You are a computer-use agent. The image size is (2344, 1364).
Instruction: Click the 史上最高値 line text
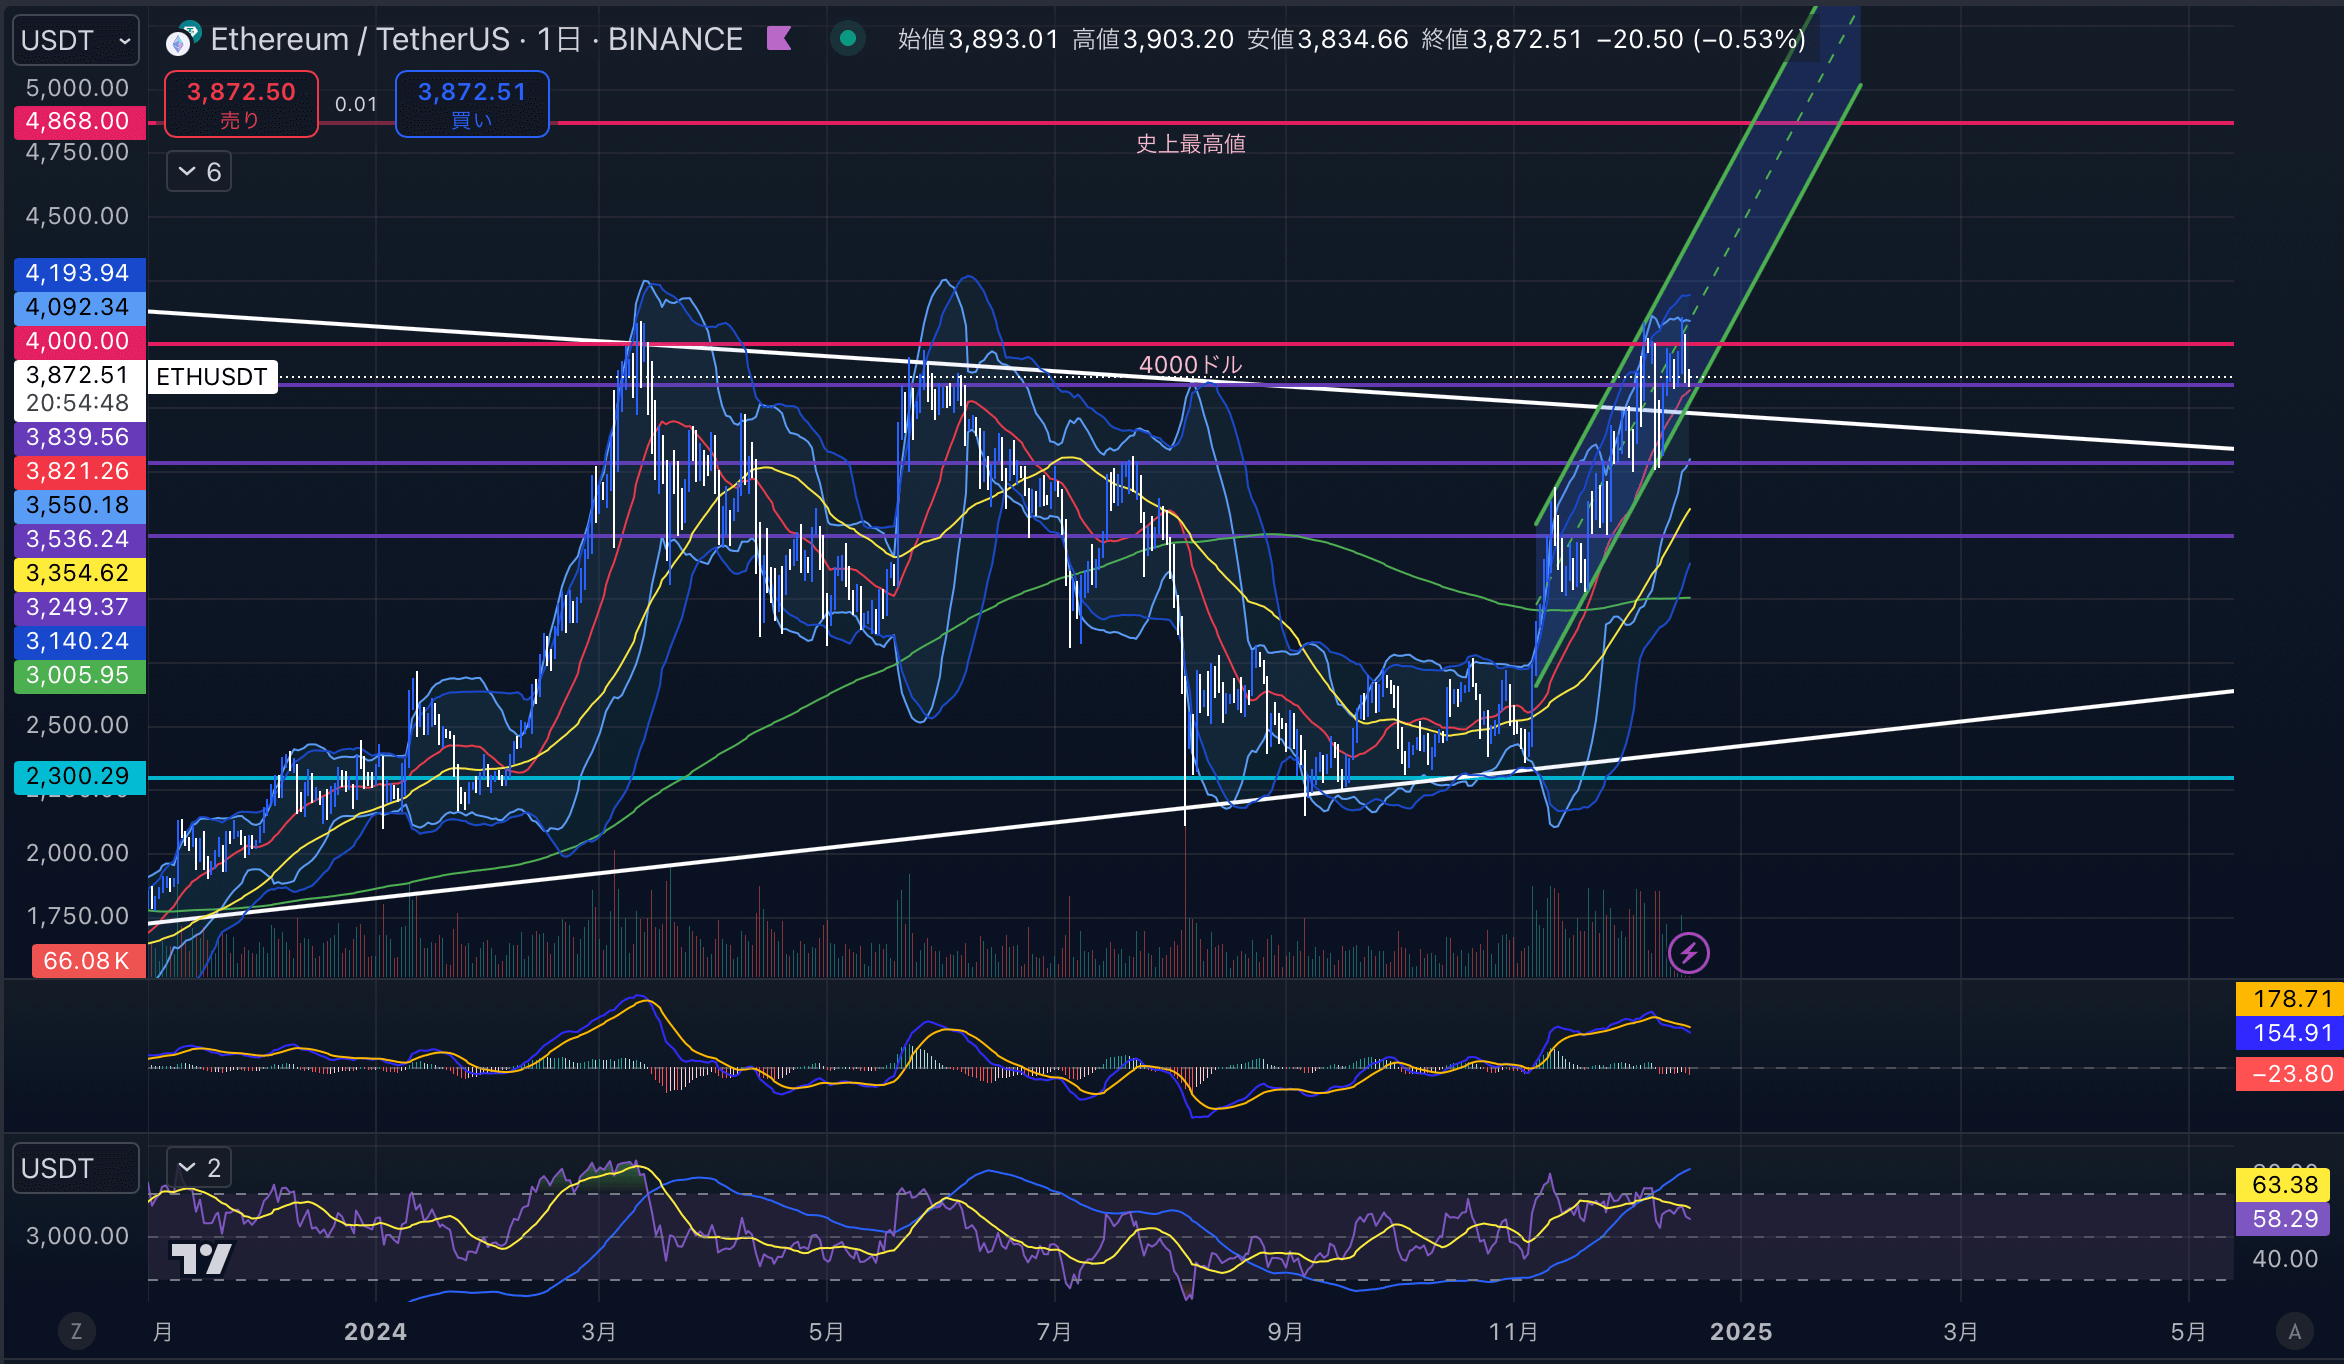[1190, 144]
